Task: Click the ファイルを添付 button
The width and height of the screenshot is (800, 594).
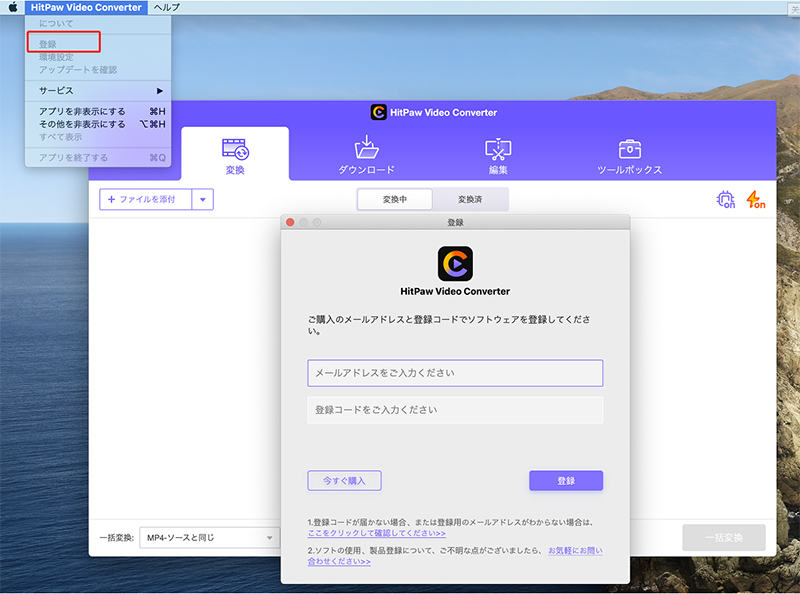Action: (x=146, y=200)
